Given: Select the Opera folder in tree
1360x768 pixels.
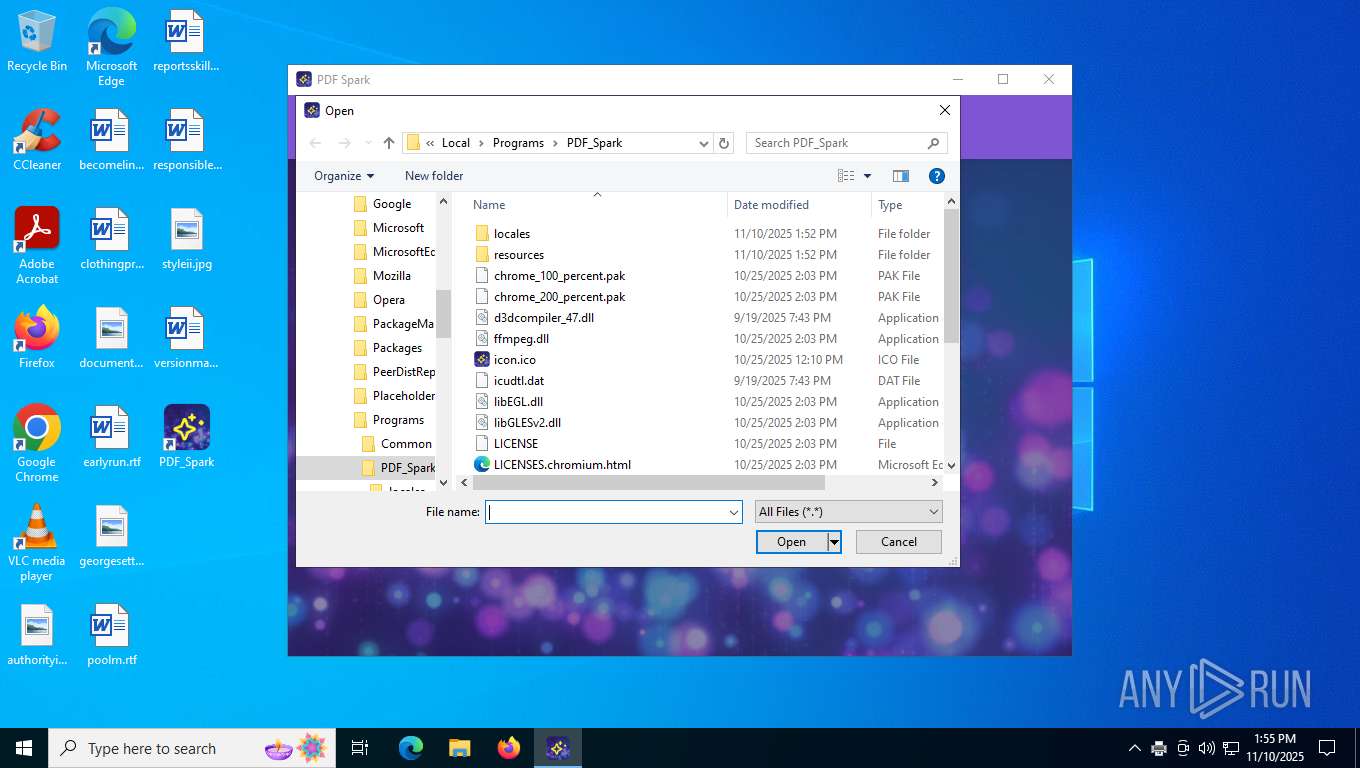Looking at the screenshot, I should pos(389,300).
